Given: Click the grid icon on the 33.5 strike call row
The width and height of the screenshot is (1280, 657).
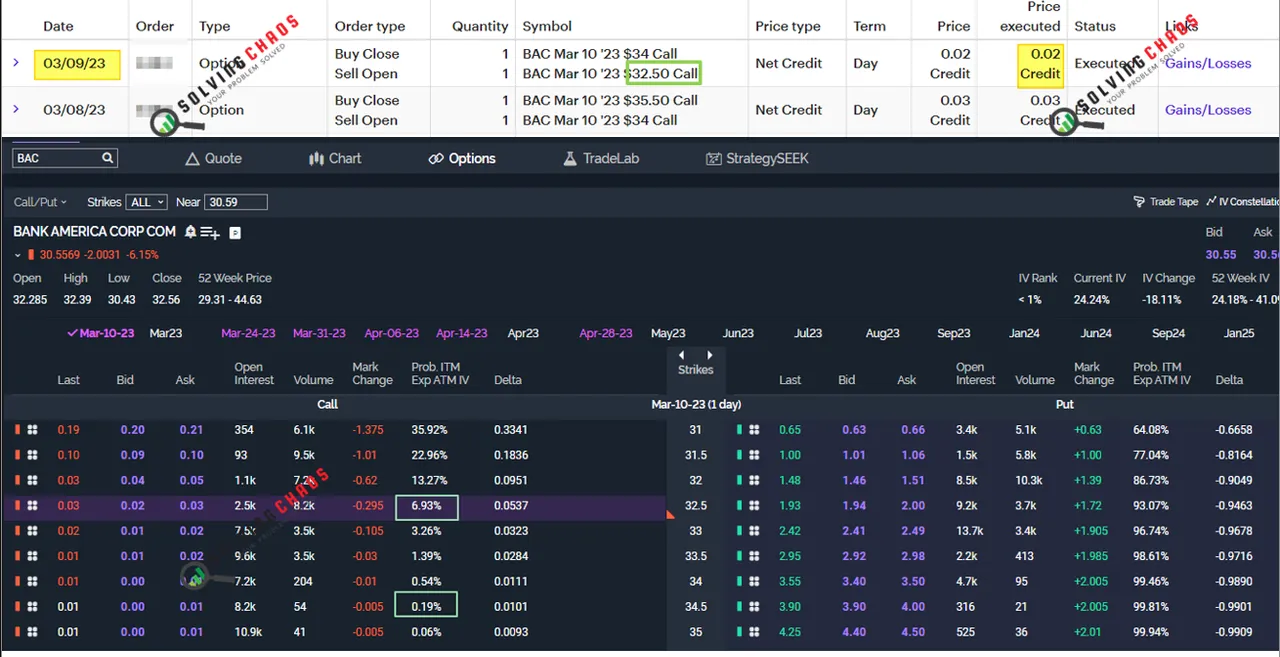Looking at the screenshot, I should (32, 556).
